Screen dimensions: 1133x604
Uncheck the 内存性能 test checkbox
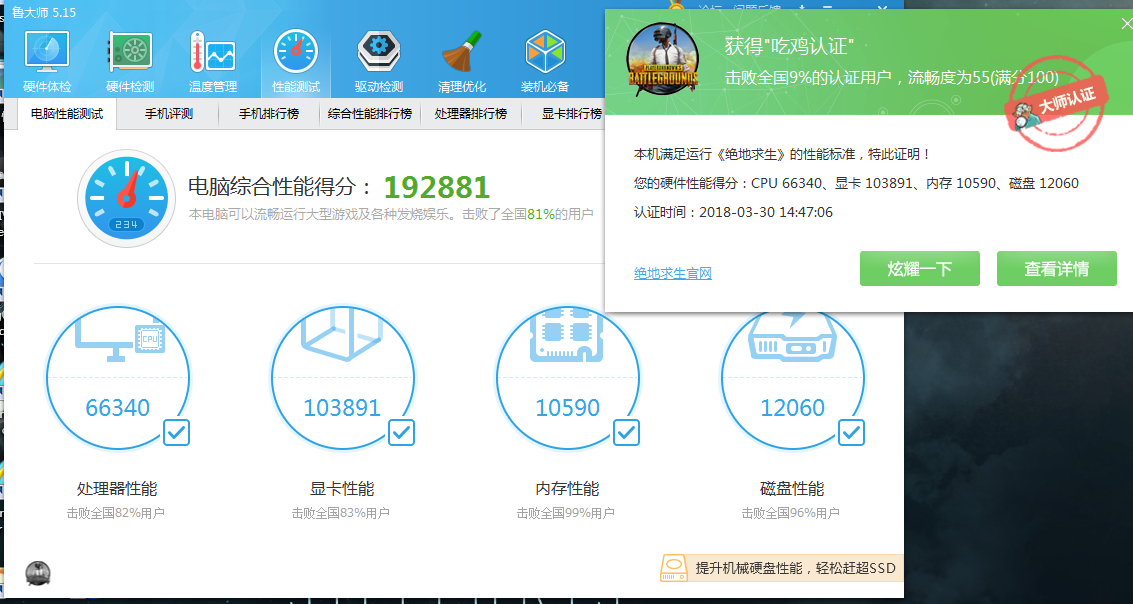click(x=626, y=432)
